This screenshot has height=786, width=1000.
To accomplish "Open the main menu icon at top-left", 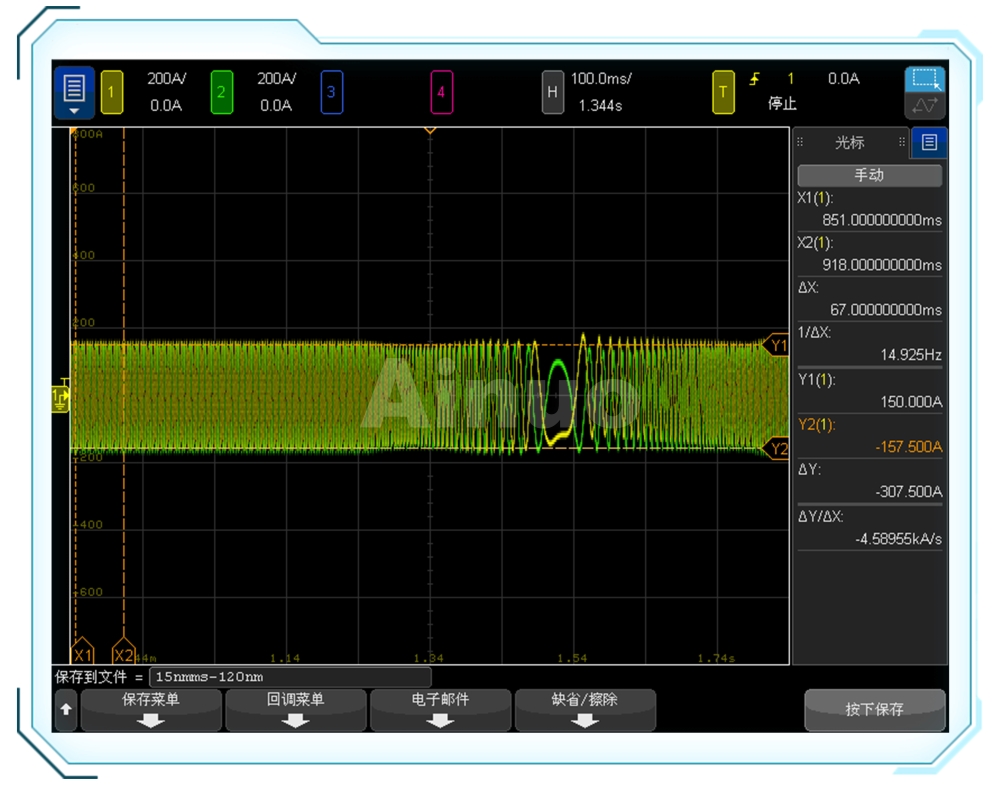I will tap(74, 91).
